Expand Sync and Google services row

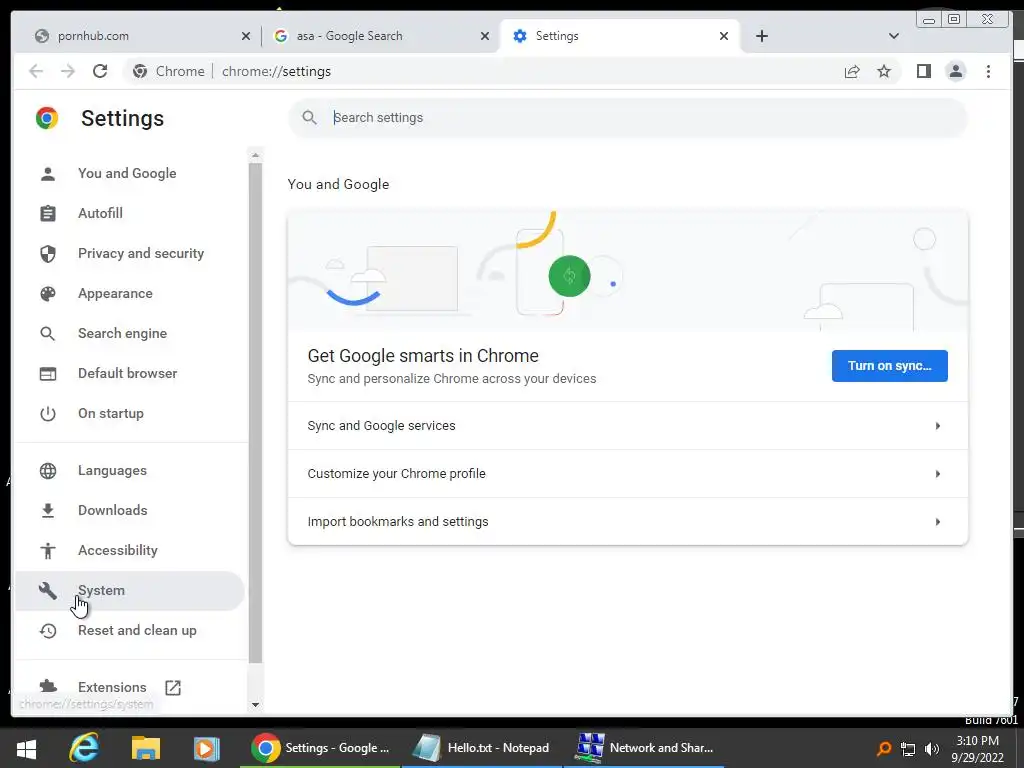click(628, 426)
